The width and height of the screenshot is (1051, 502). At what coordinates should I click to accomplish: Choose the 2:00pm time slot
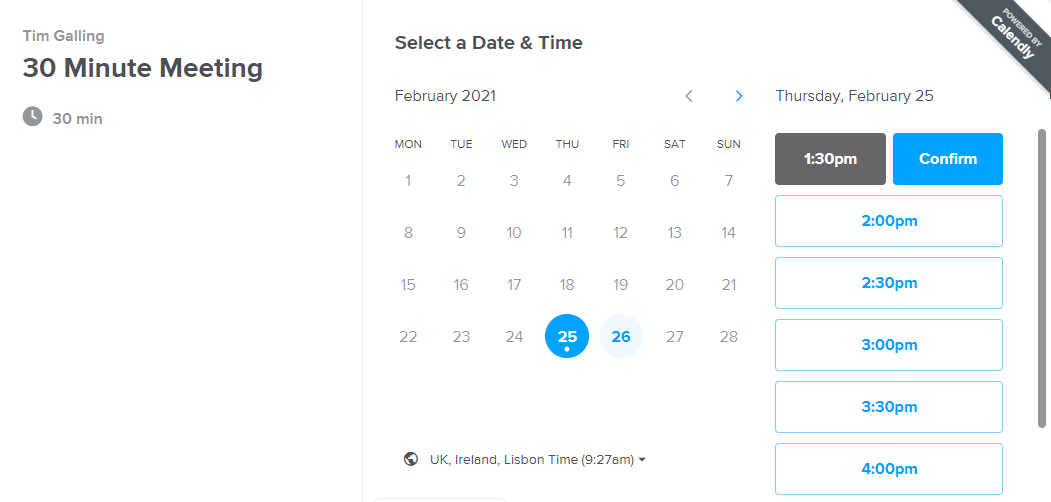click(x=888, y=221)
